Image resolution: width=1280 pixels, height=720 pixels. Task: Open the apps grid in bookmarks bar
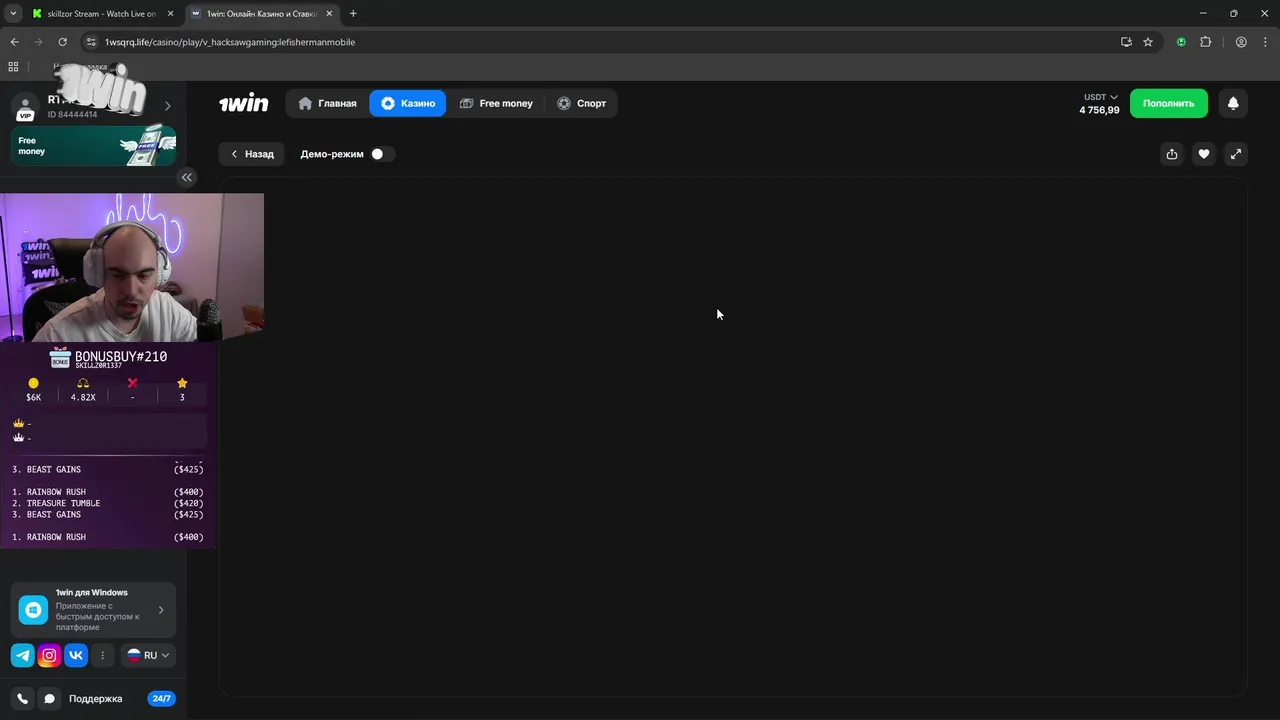point(13,67)
